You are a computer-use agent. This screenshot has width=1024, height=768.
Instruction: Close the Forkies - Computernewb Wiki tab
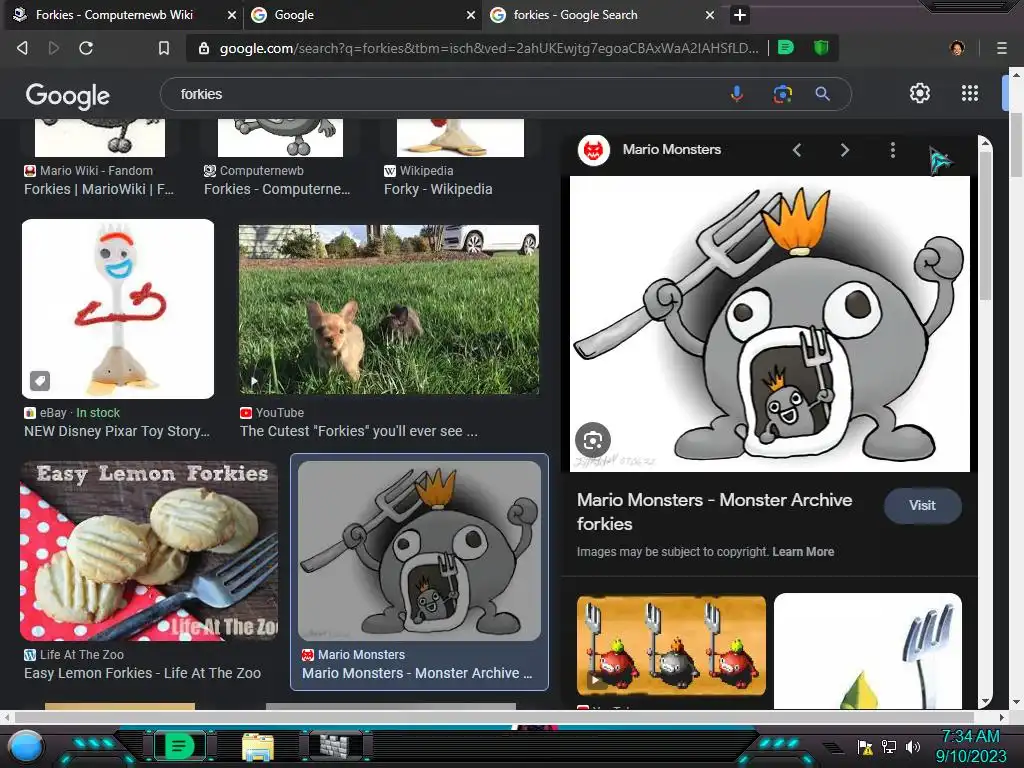pos(231,15)
